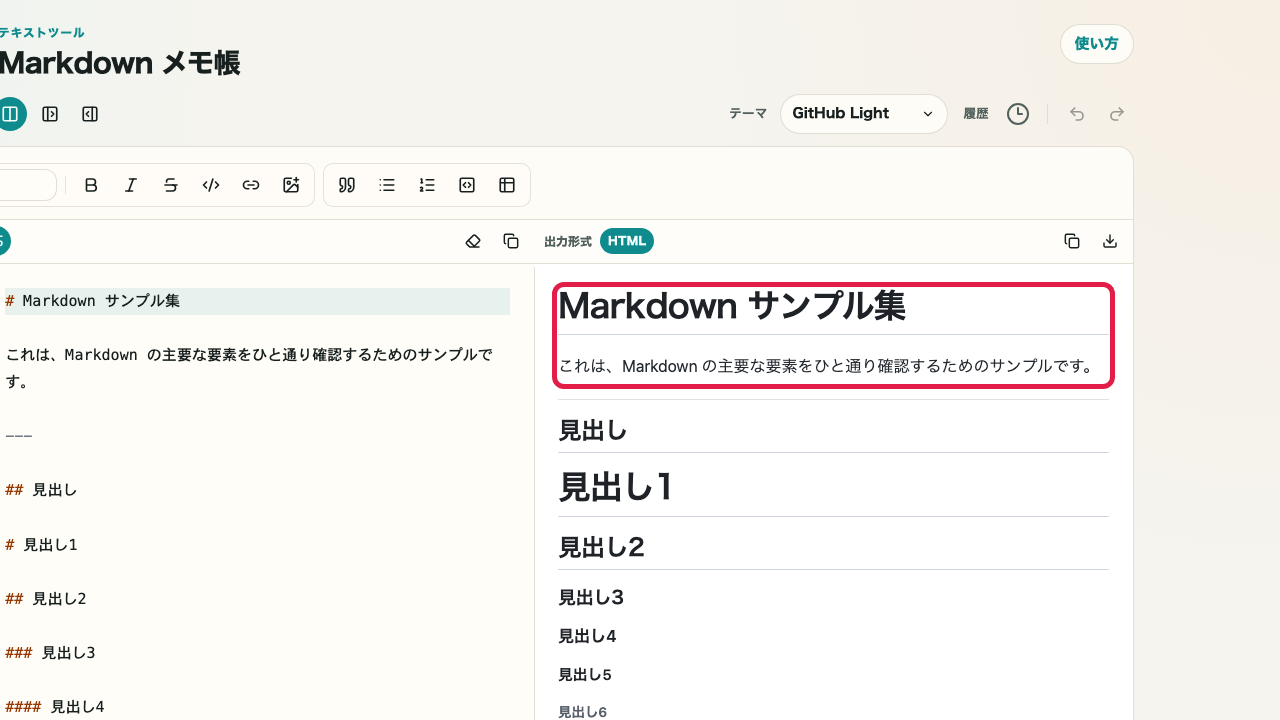The height and width of the screenshot is (720, 1280).
Task: Show the preview-only layout
Action: (90, 114)
